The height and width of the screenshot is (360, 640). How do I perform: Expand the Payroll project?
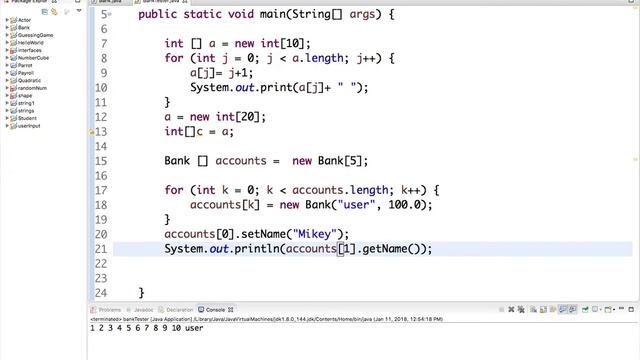7,73
